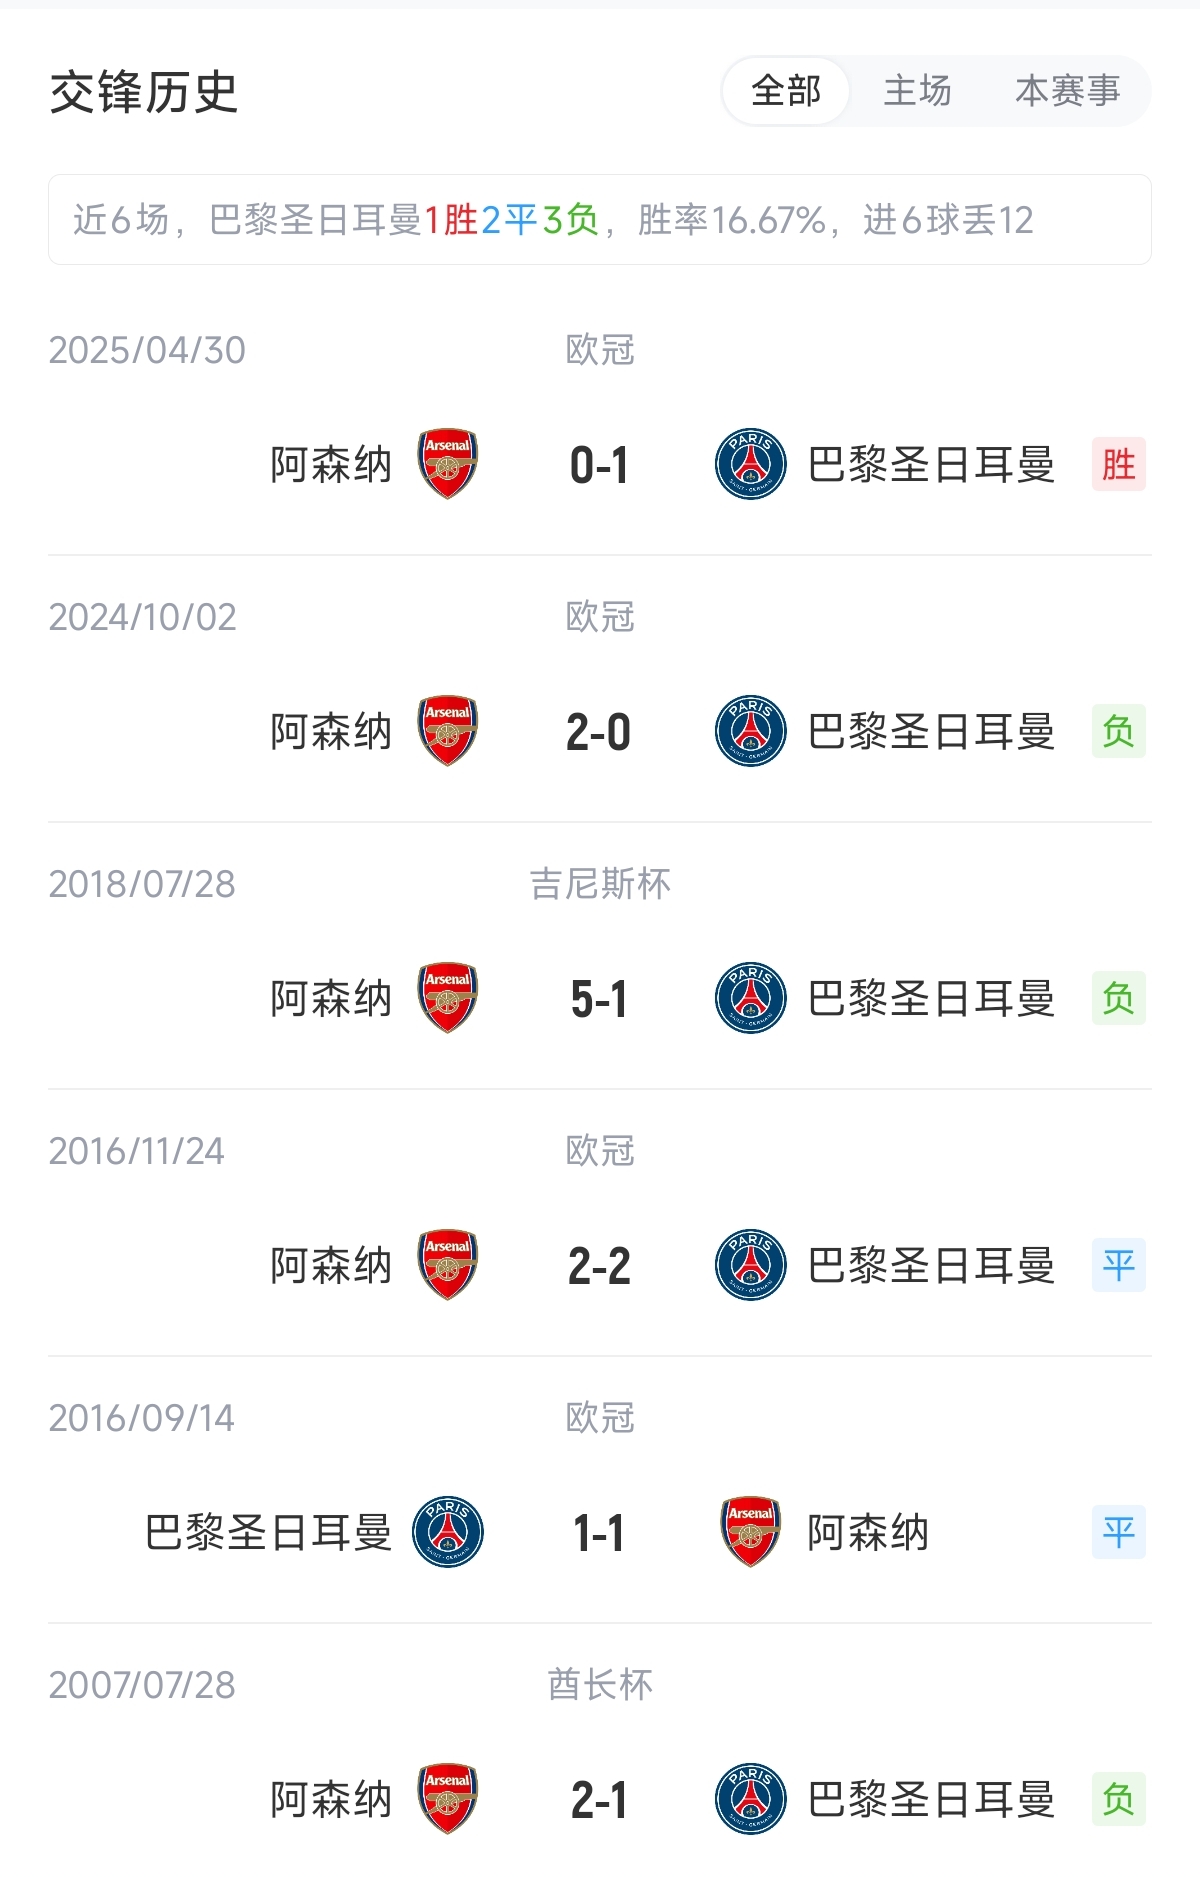Click Arsenal crest in the 2-2 match
The height and width of the screenshot is (1877, 1200).
(447, 1265)
